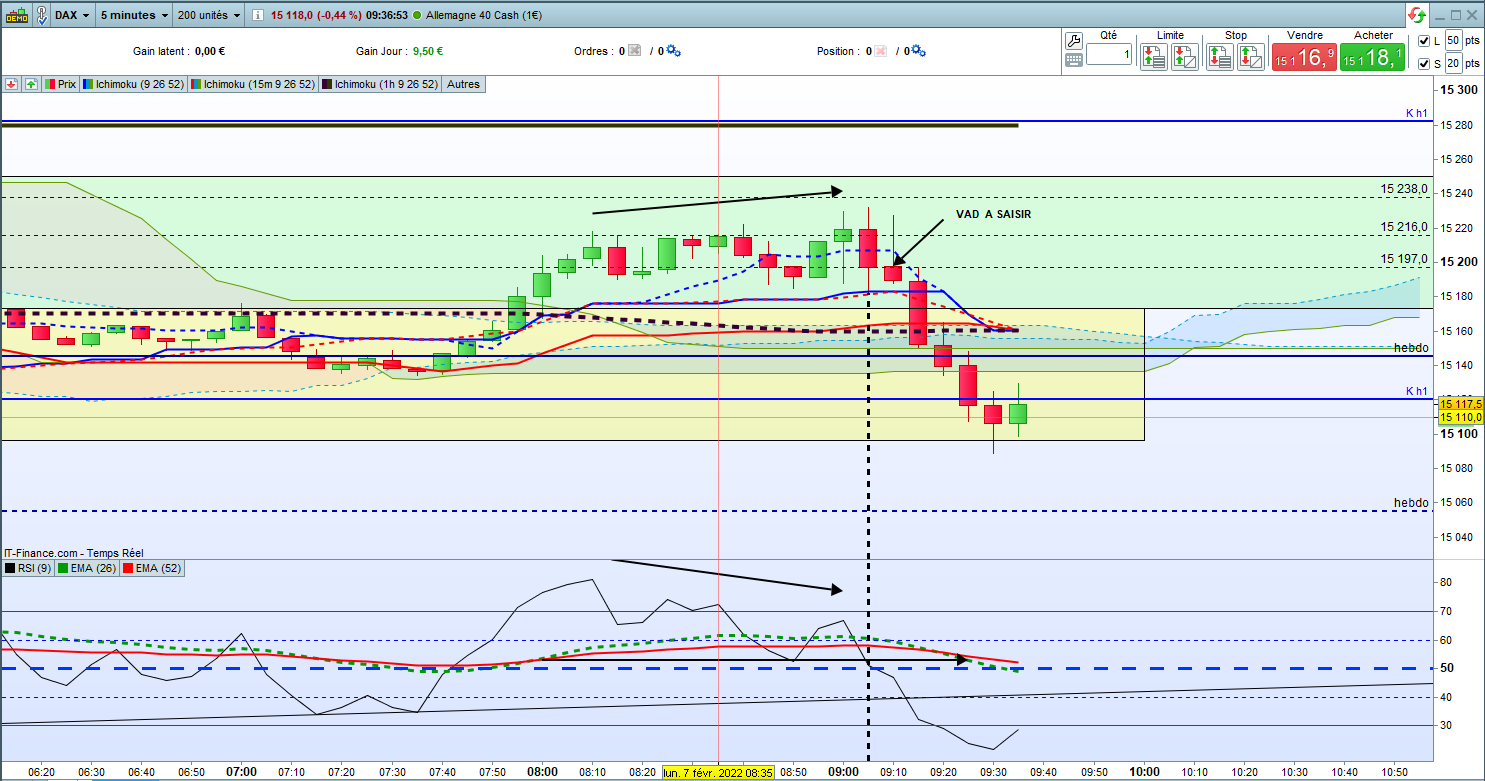This screenshot has width=1485, height=781.
Task: Select the RSI (9) indicator tab
Action: point(28,569)
